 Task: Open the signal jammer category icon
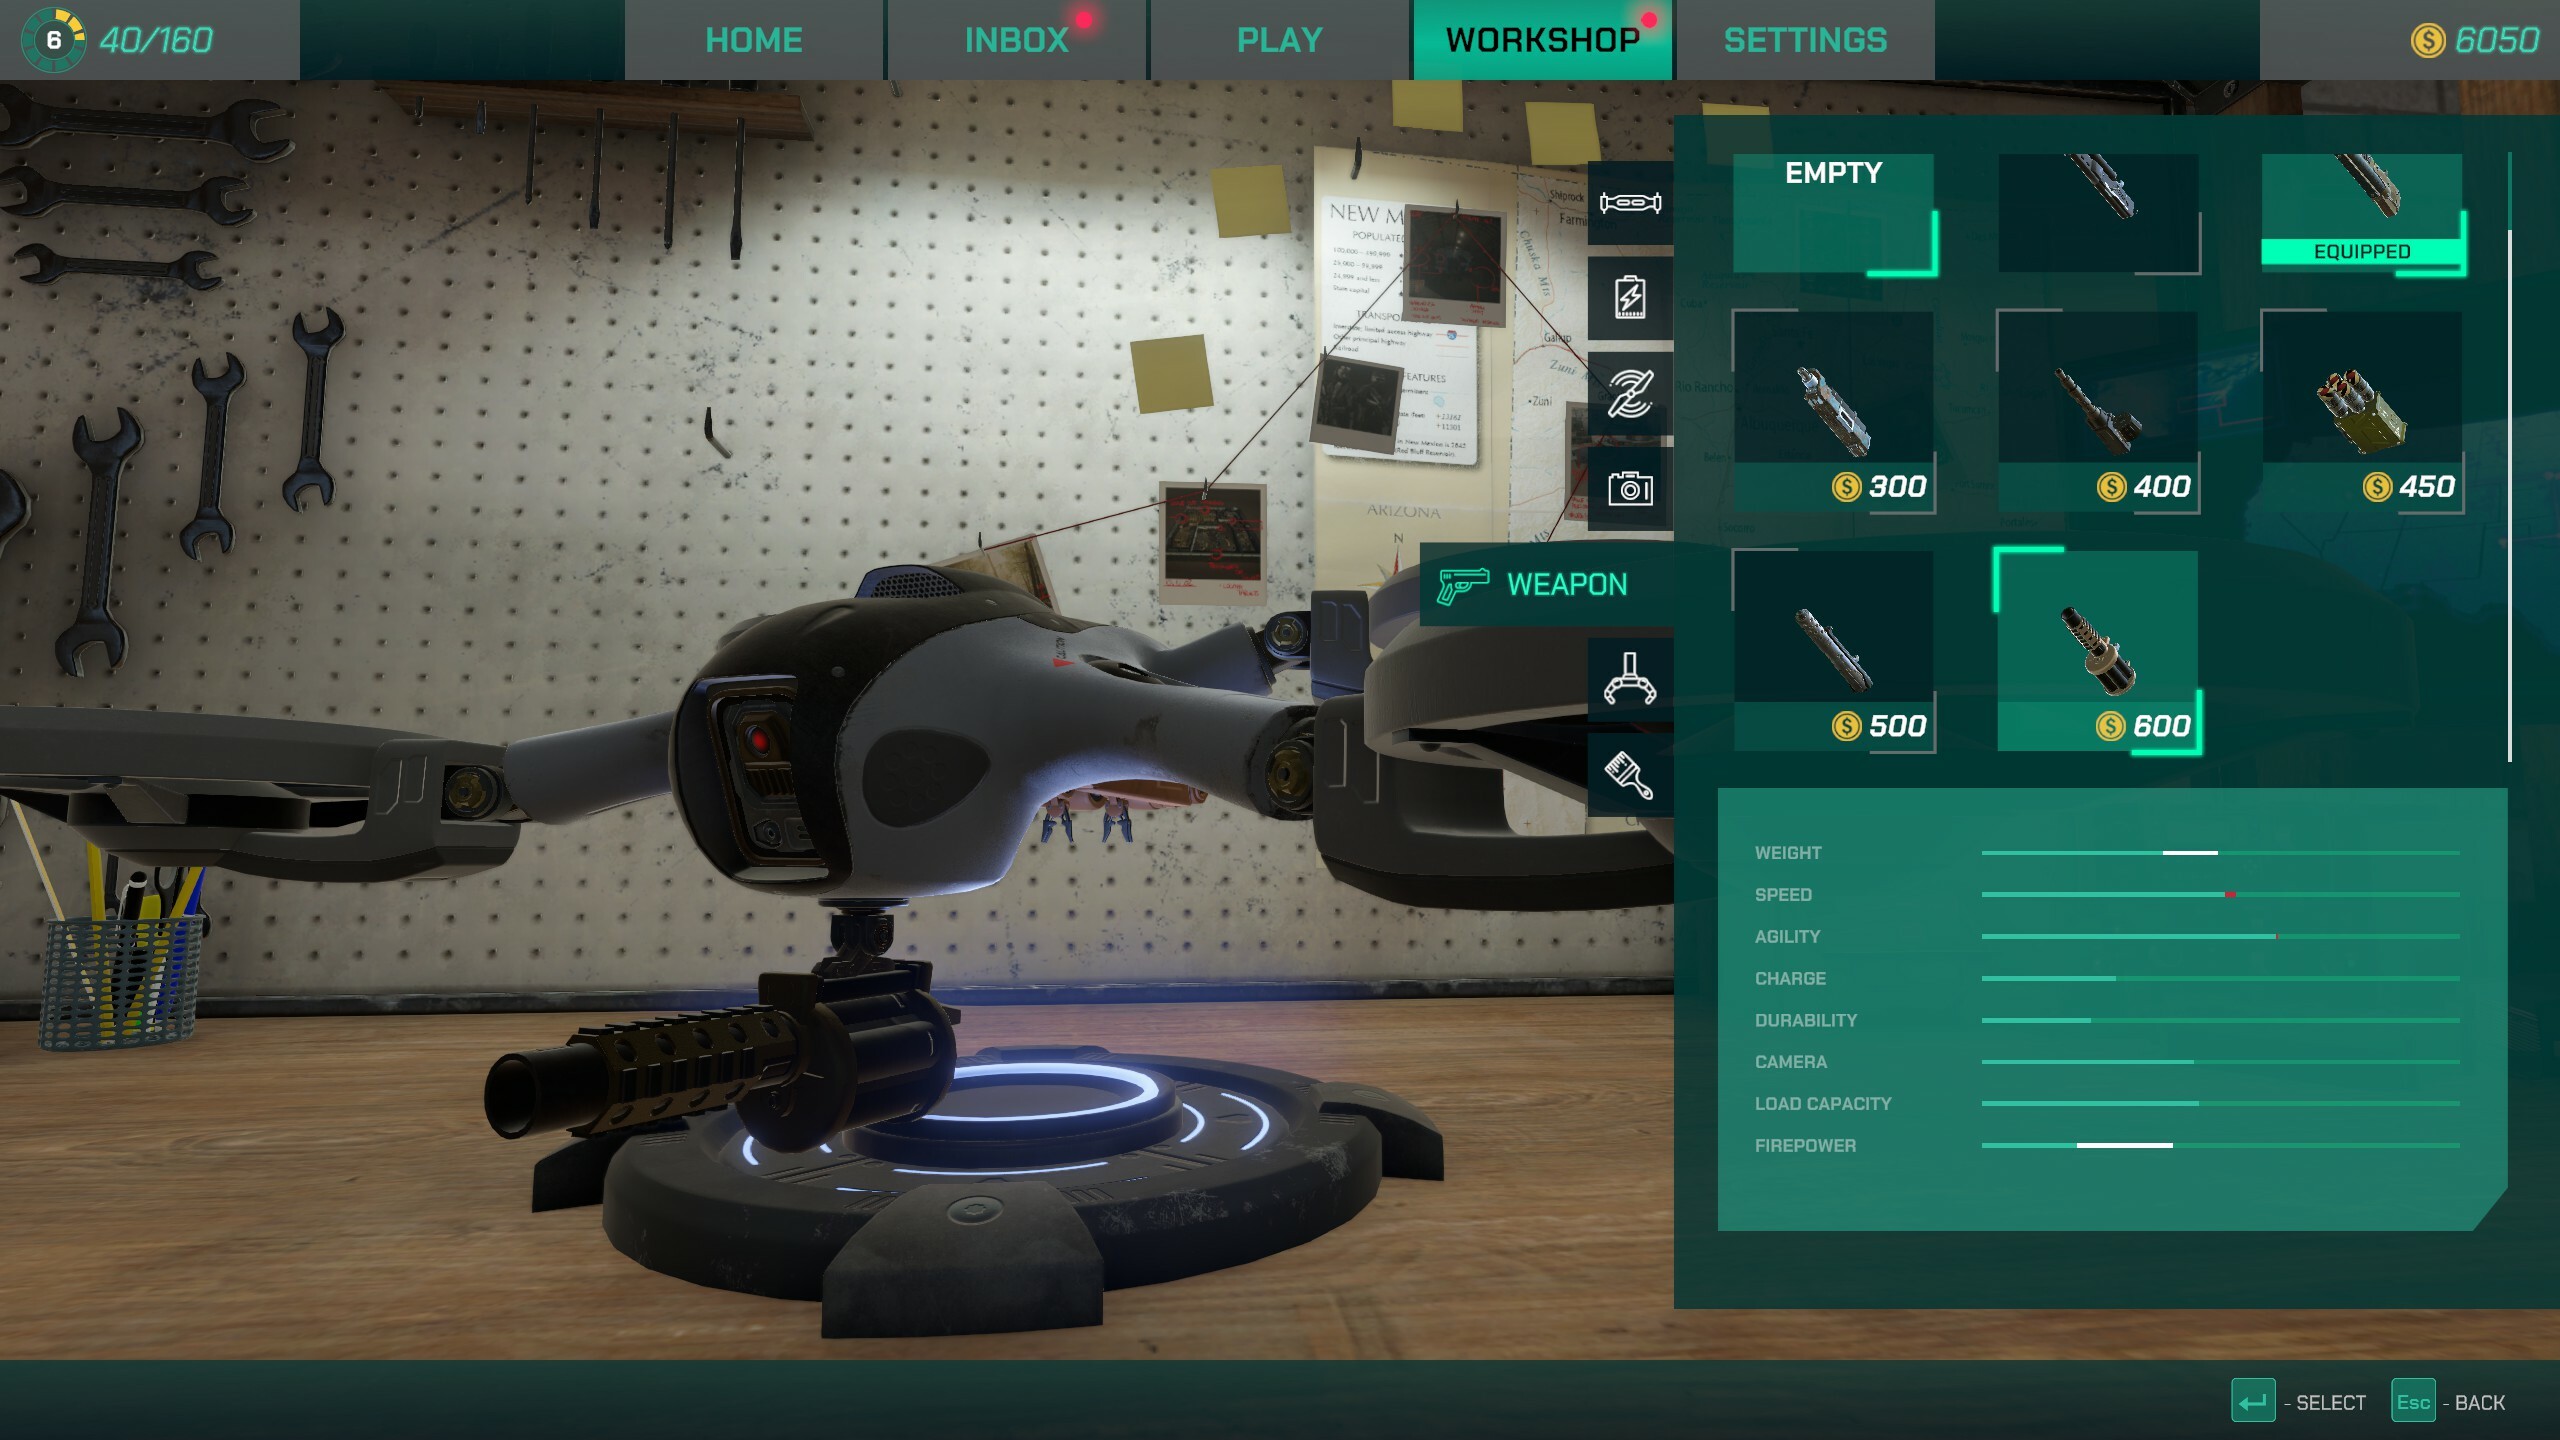coord(1630,394)
